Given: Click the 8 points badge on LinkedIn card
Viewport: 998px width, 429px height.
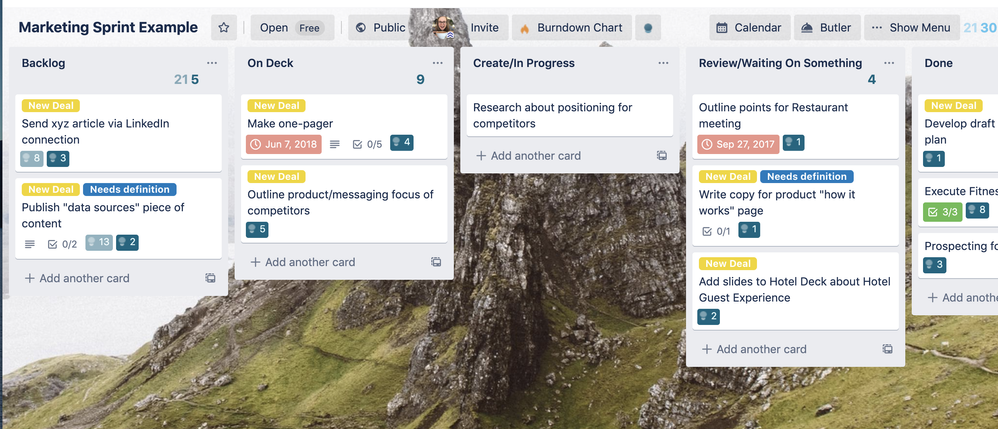Looking at the screenshot, I should point(32,158).
